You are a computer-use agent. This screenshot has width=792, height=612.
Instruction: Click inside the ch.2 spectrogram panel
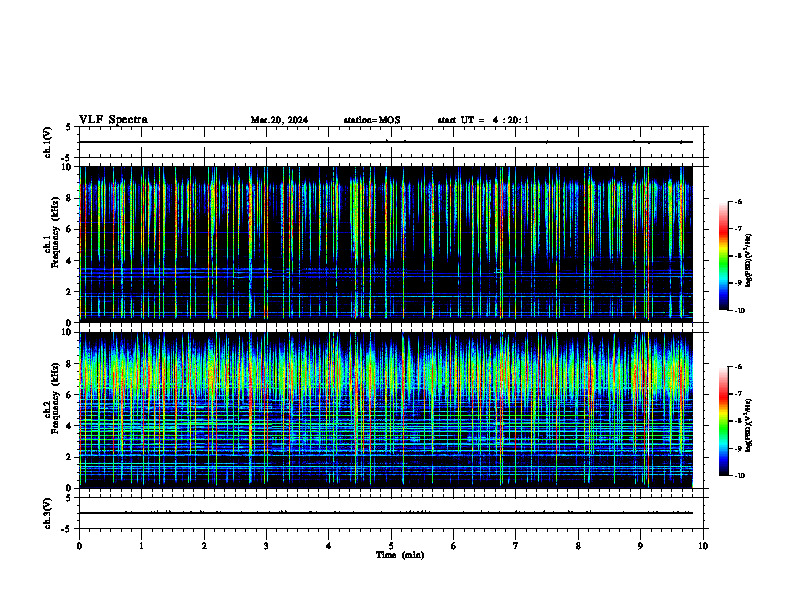coord(386,410)
